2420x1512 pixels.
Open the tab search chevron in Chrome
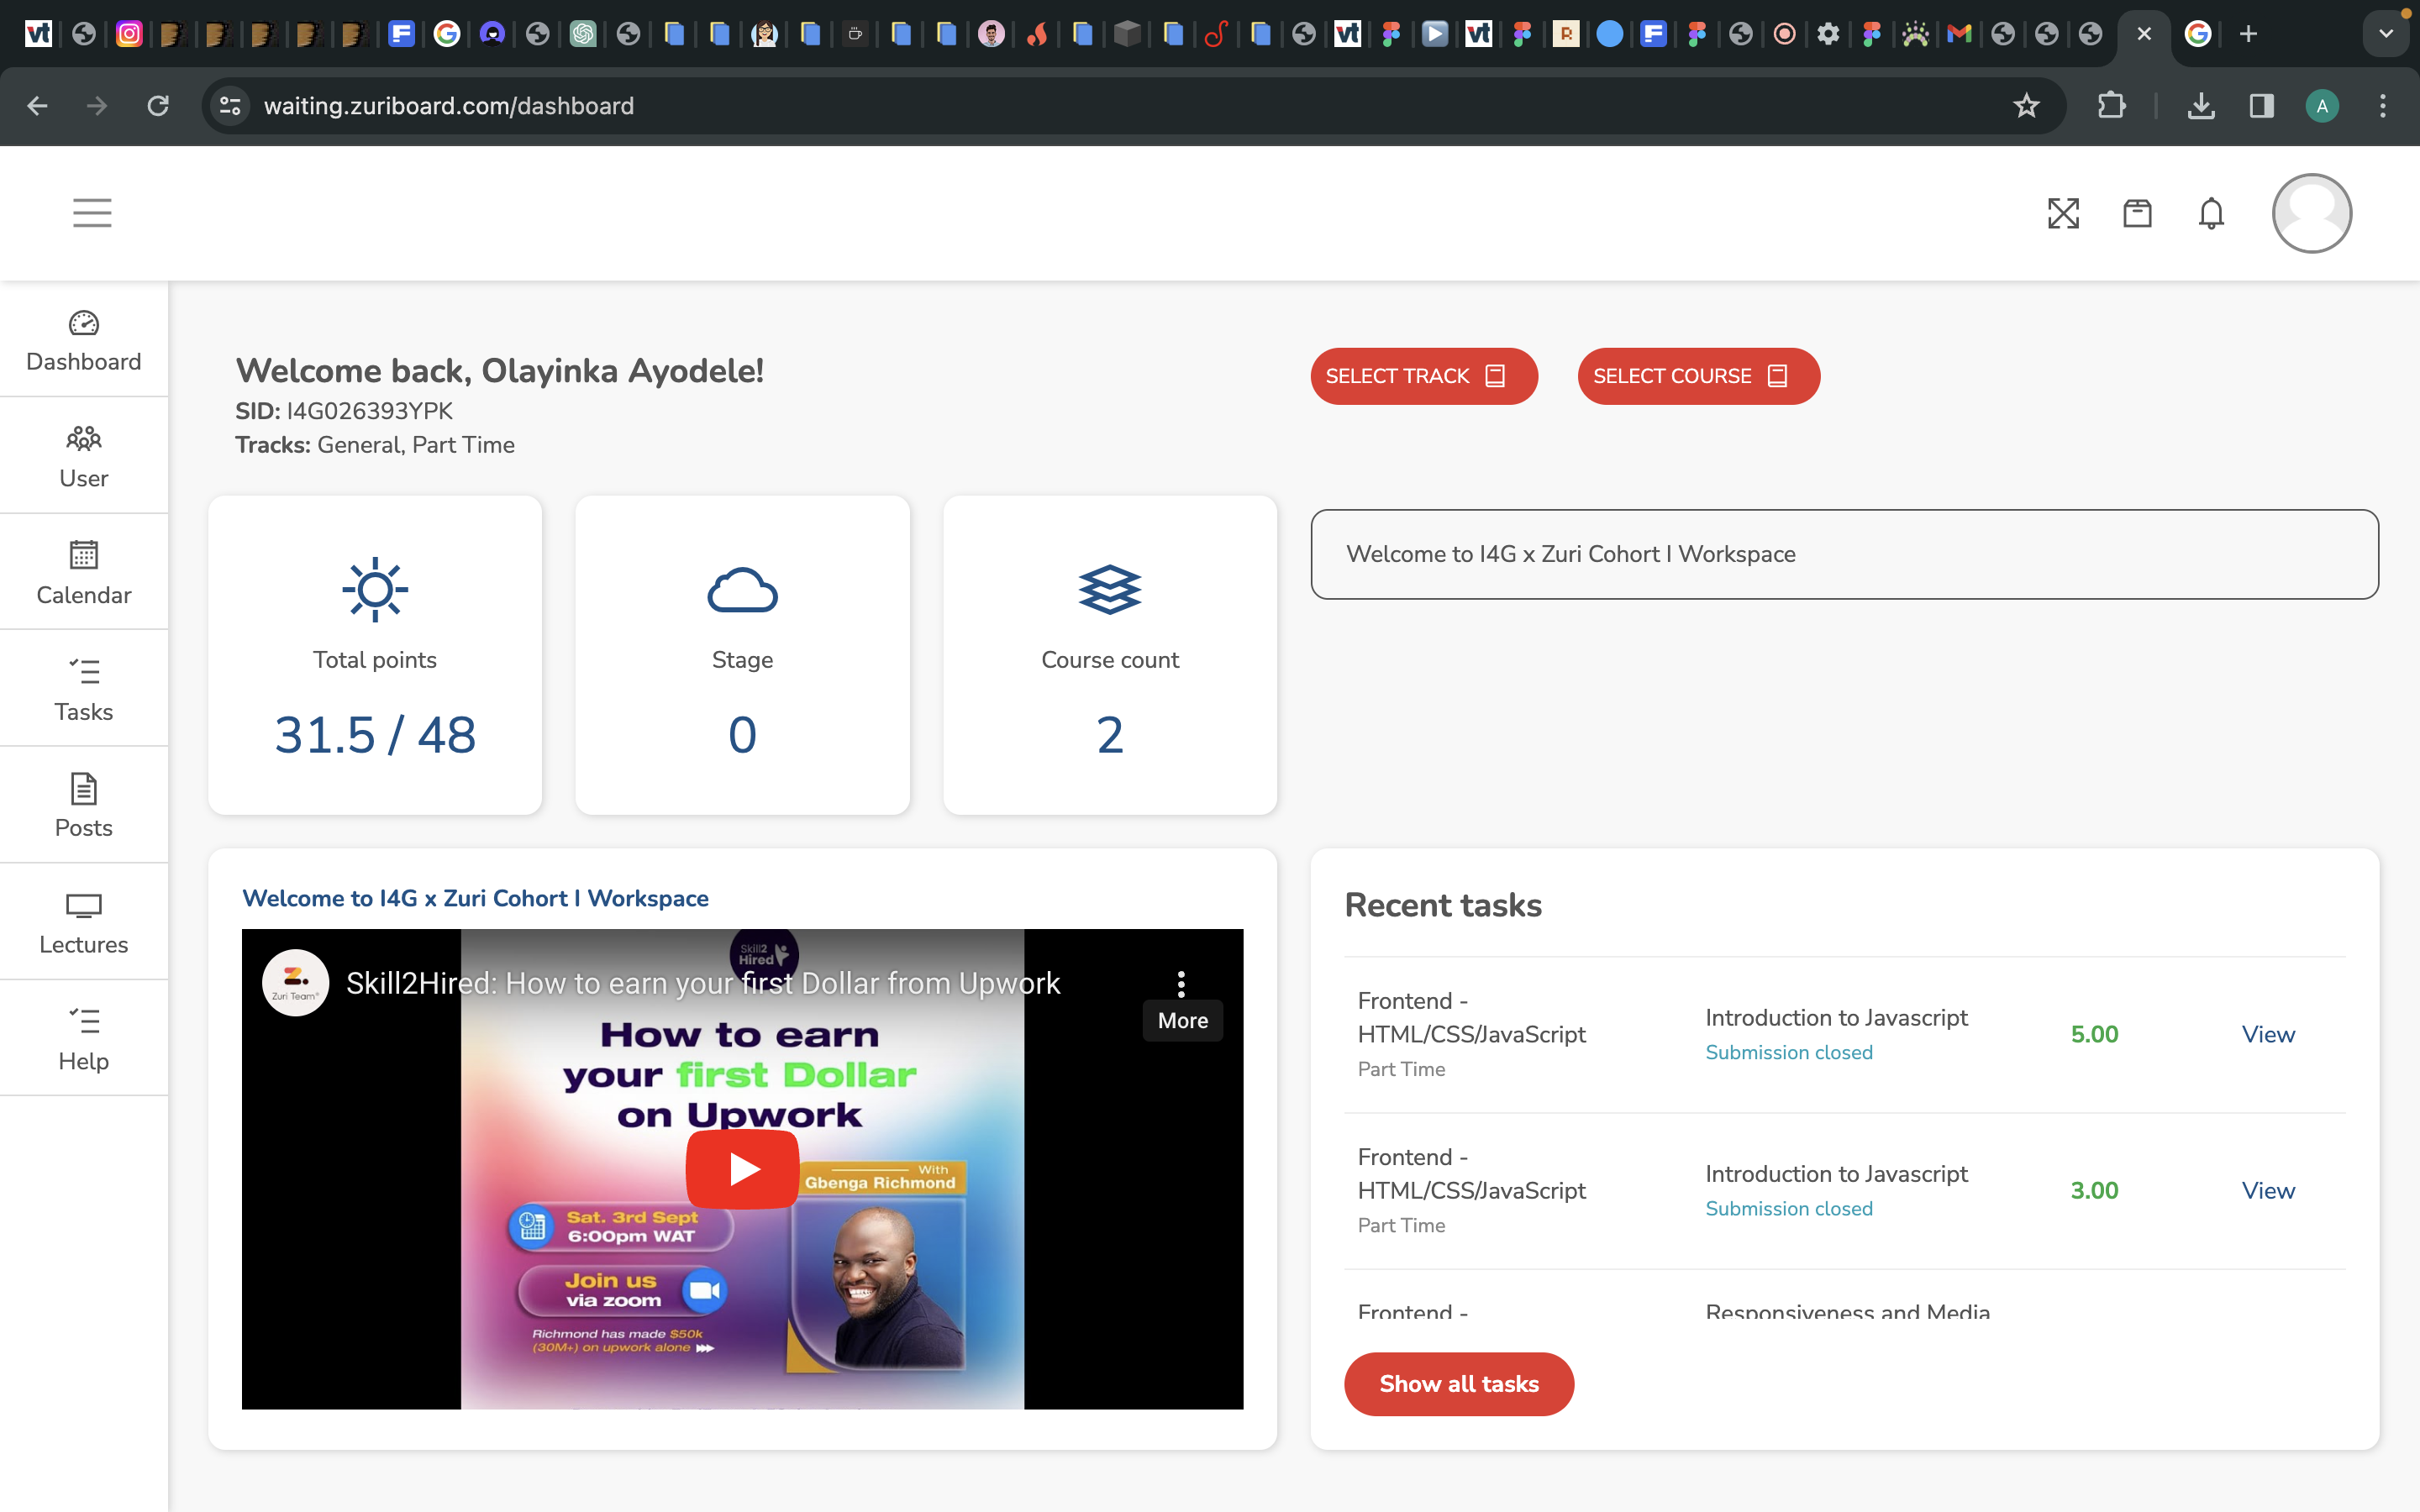2385,34
